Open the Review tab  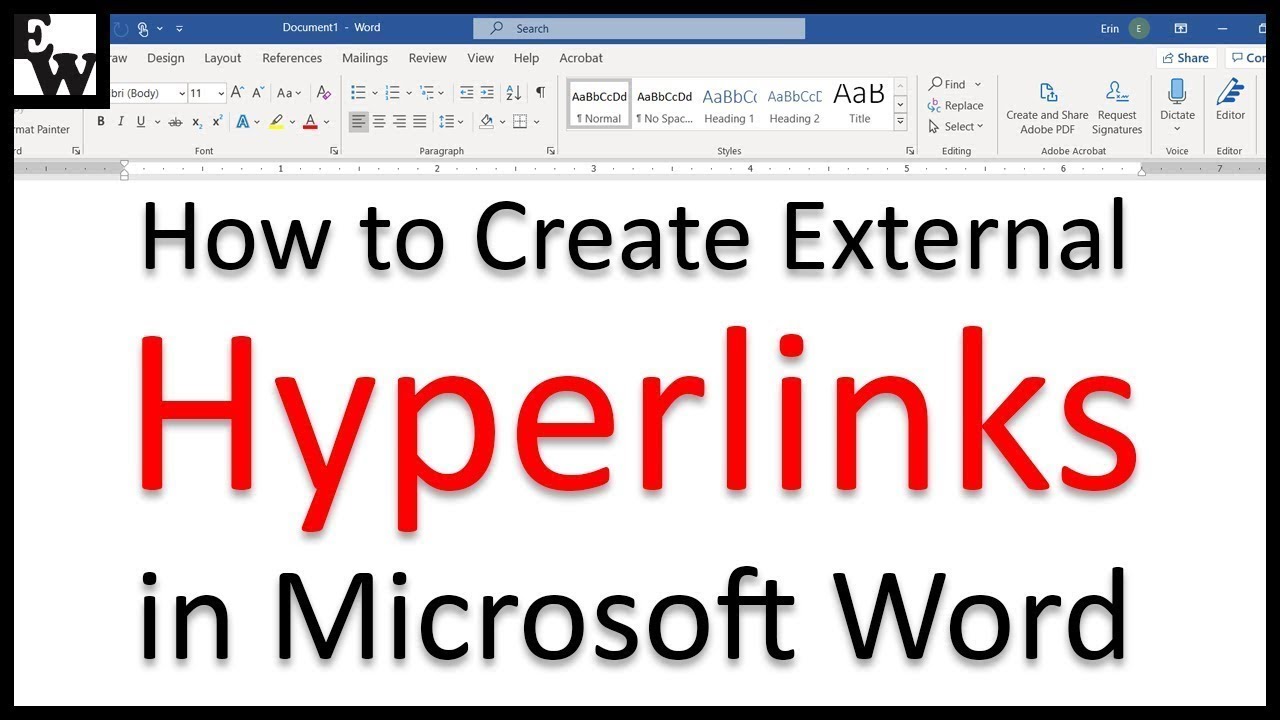tap(428, 58)
